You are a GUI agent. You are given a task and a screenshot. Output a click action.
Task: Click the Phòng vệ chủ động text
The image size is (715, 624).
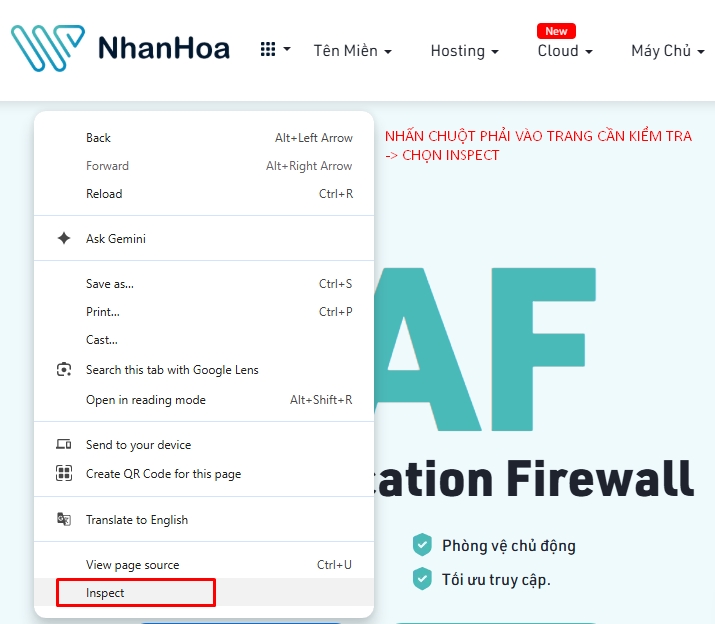point(508,546)
